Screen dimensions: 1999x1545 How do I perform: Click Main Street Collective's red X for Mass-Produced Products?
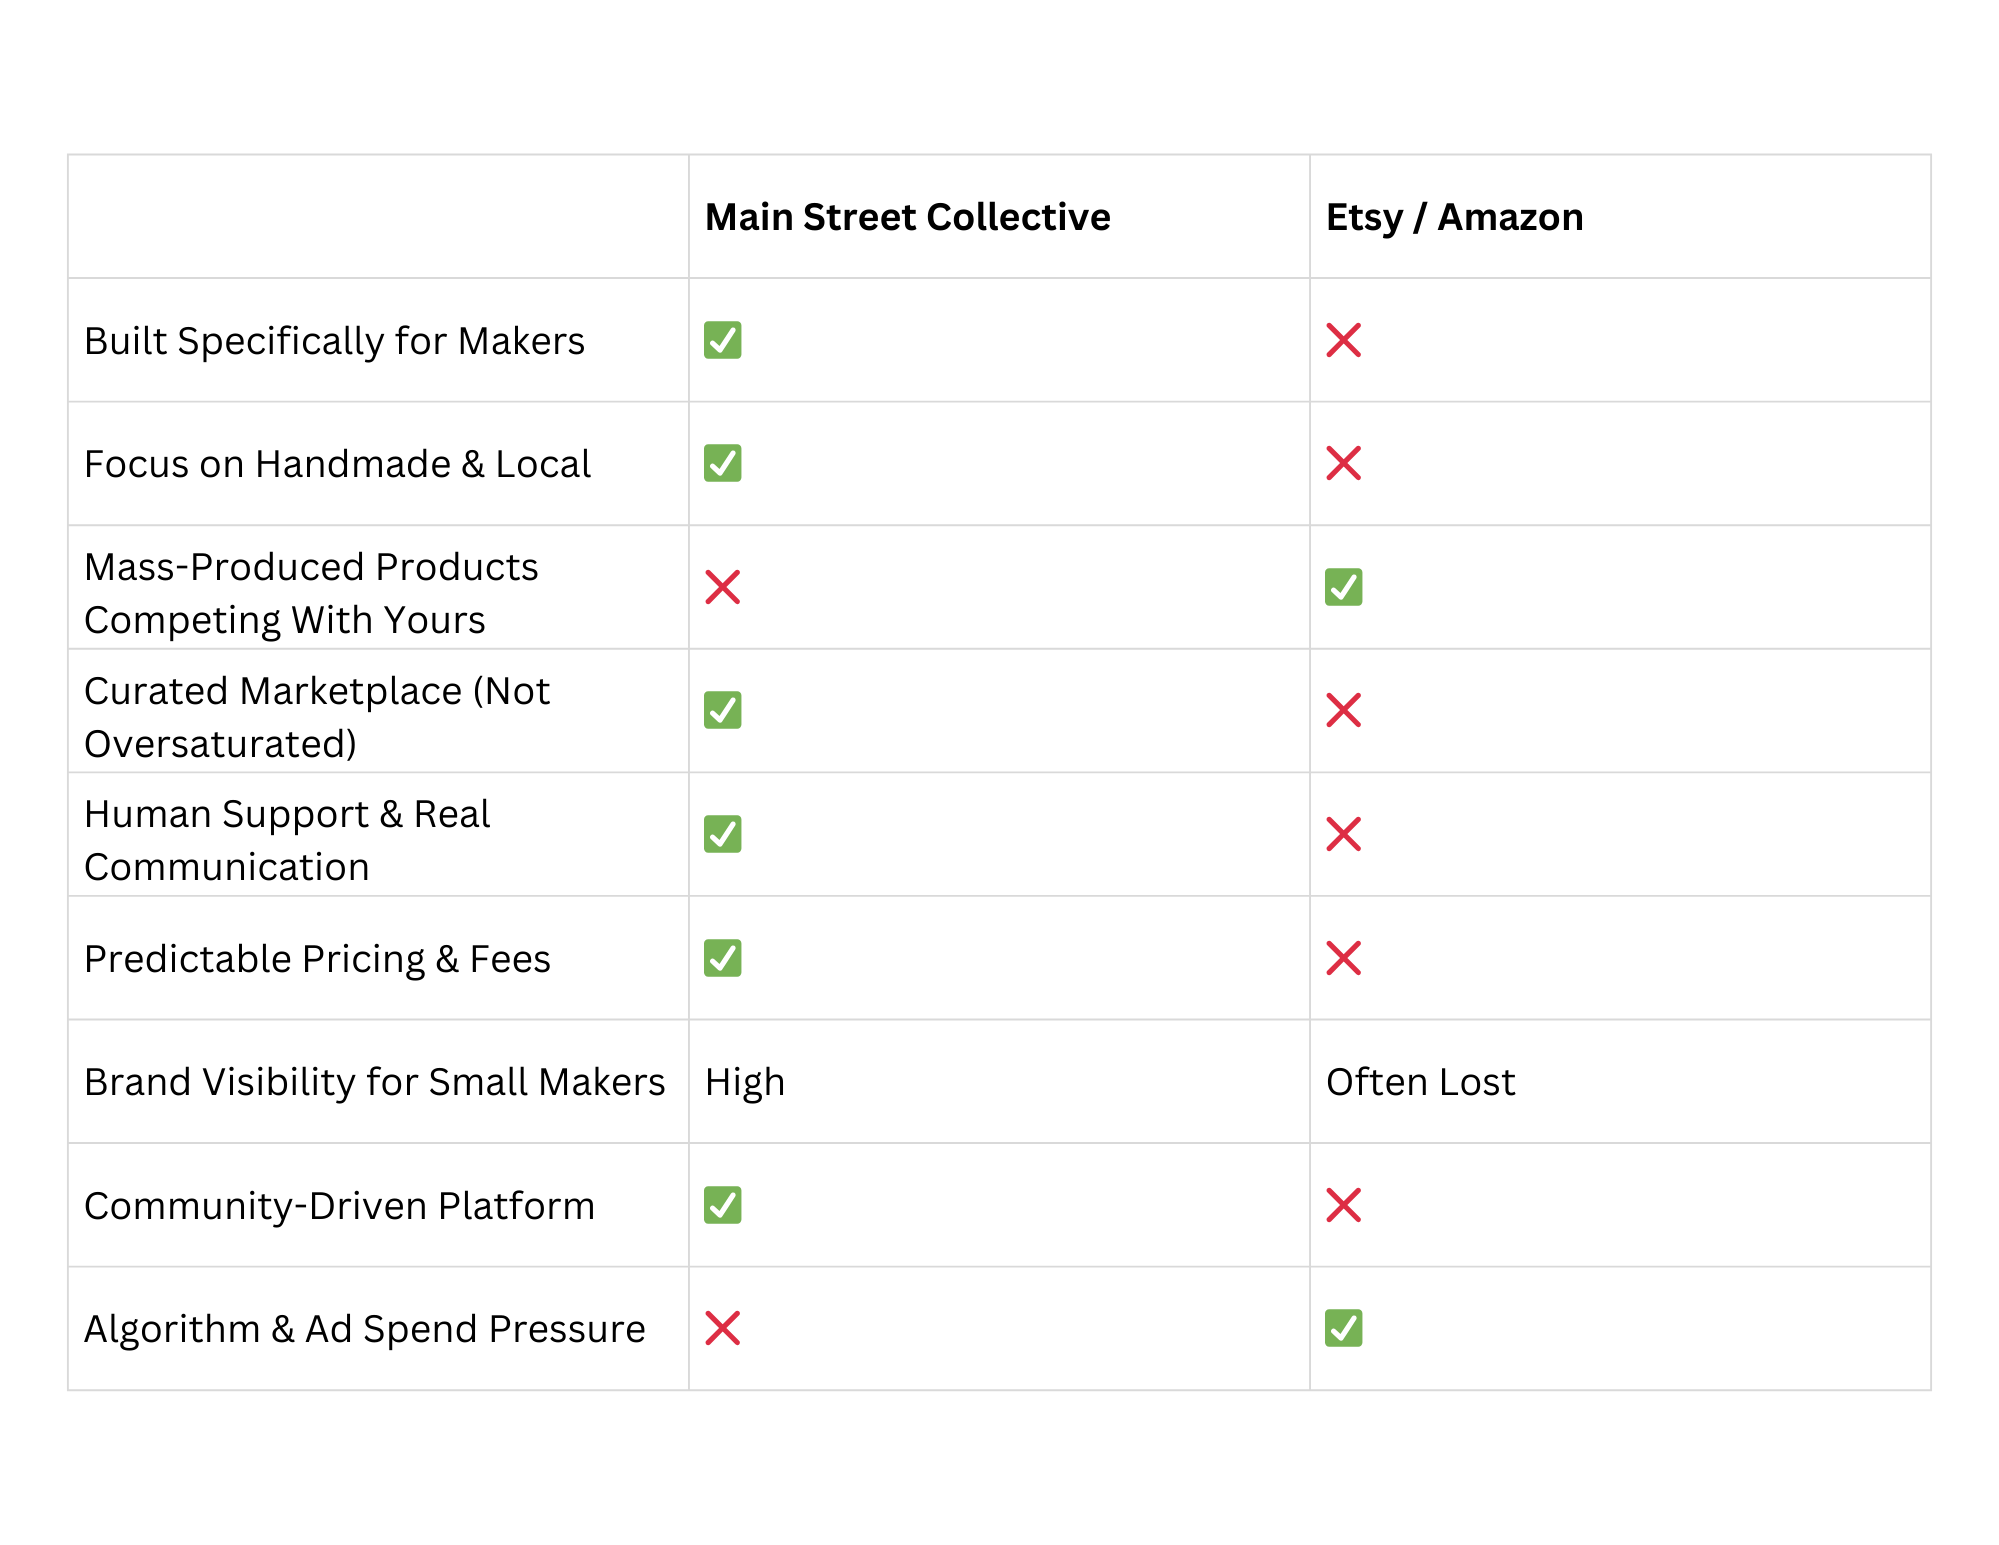(x=722, y=587)
